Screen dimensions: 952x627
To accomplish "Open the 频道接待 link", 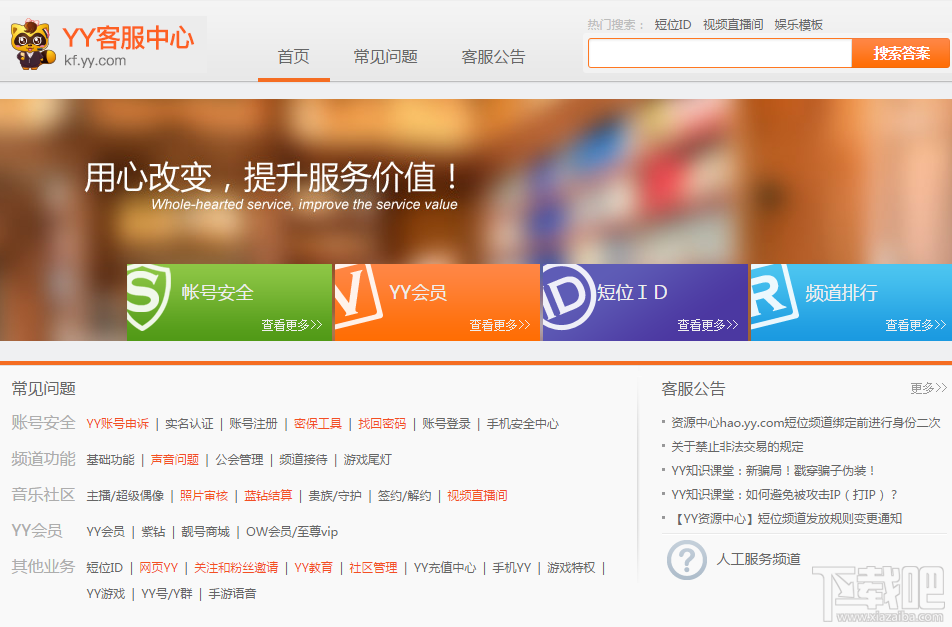I will [x=304, y=459].
